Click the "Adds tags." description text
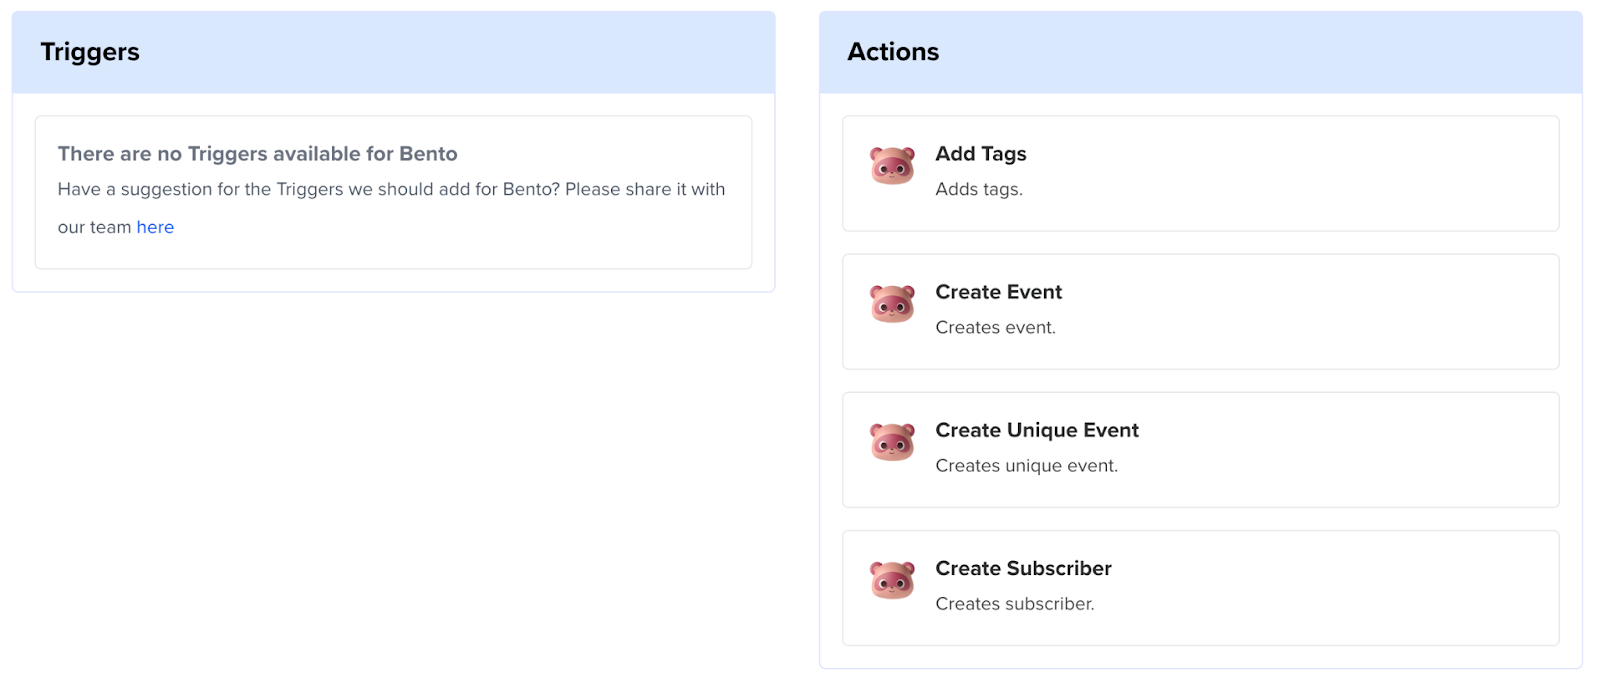The width and height of the screenshot is (1600, 679). 978,189
